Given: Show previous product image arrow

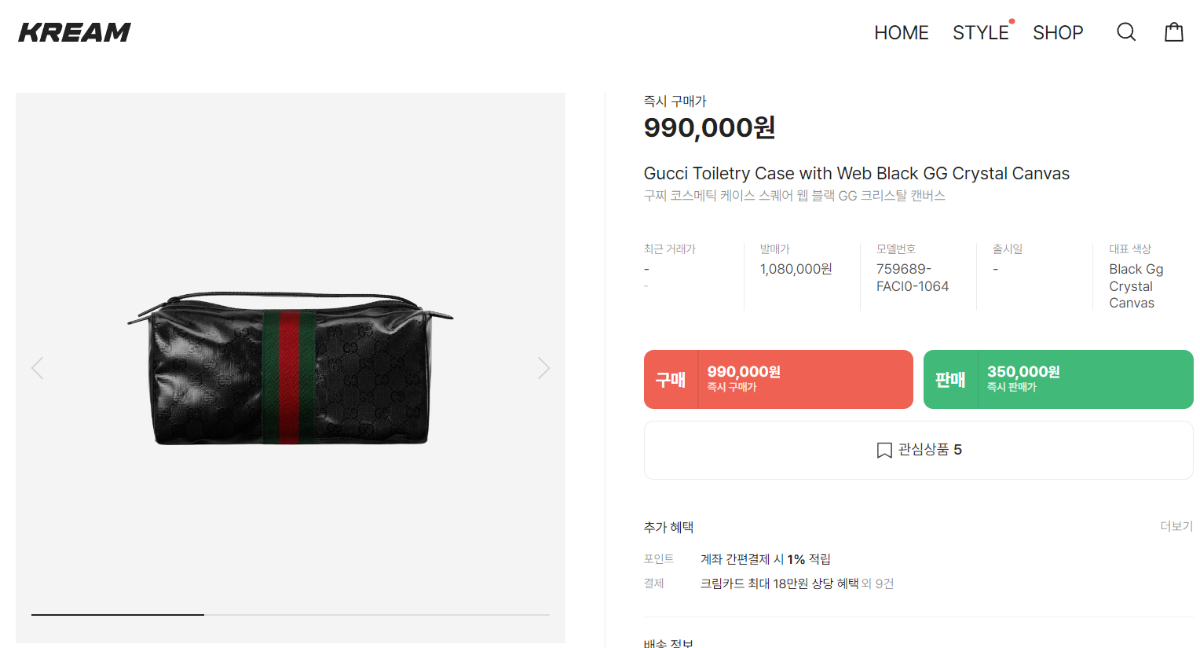Looking at the screenshot, I should [37, 368].
